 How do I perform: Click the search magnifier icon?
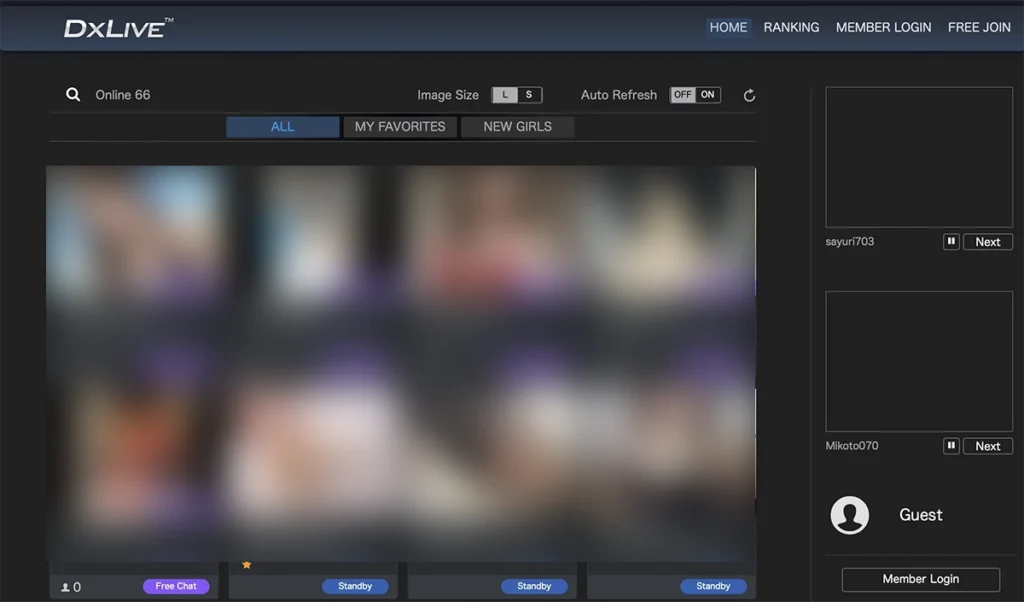pos(73,95)
